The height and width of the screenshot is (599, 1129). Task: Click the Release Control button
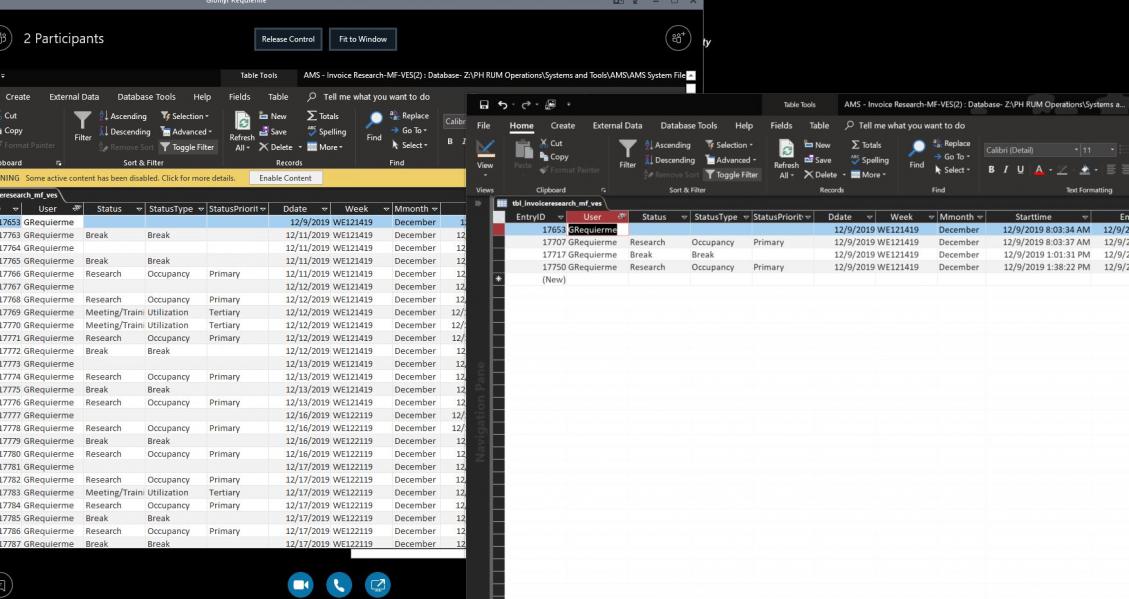tap(288, 39)
